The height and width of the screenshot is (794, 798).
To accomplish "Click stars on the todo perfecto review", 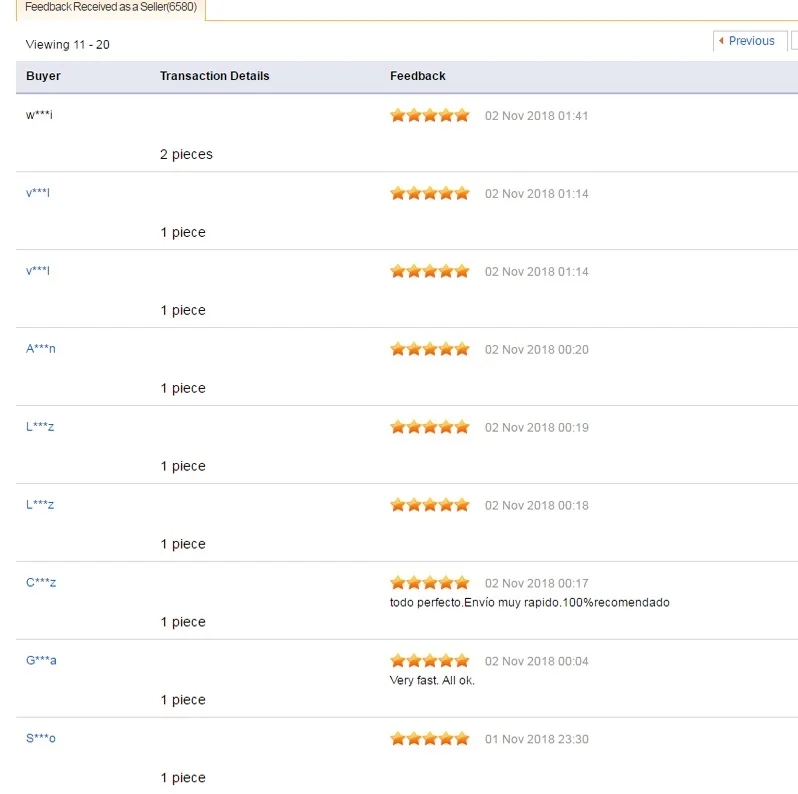I will [x=430, y=583].
